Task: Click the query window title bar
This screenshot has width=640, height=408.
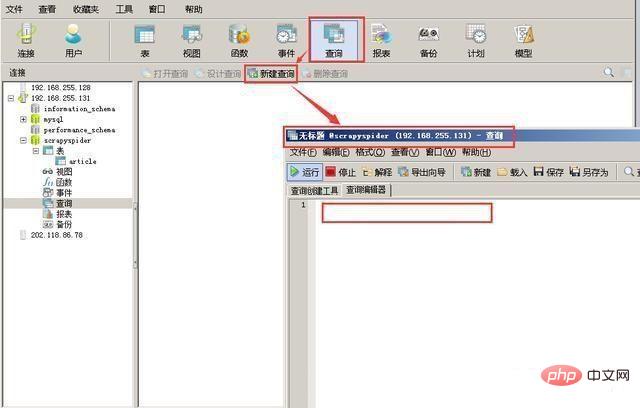Action: (462, 136)
